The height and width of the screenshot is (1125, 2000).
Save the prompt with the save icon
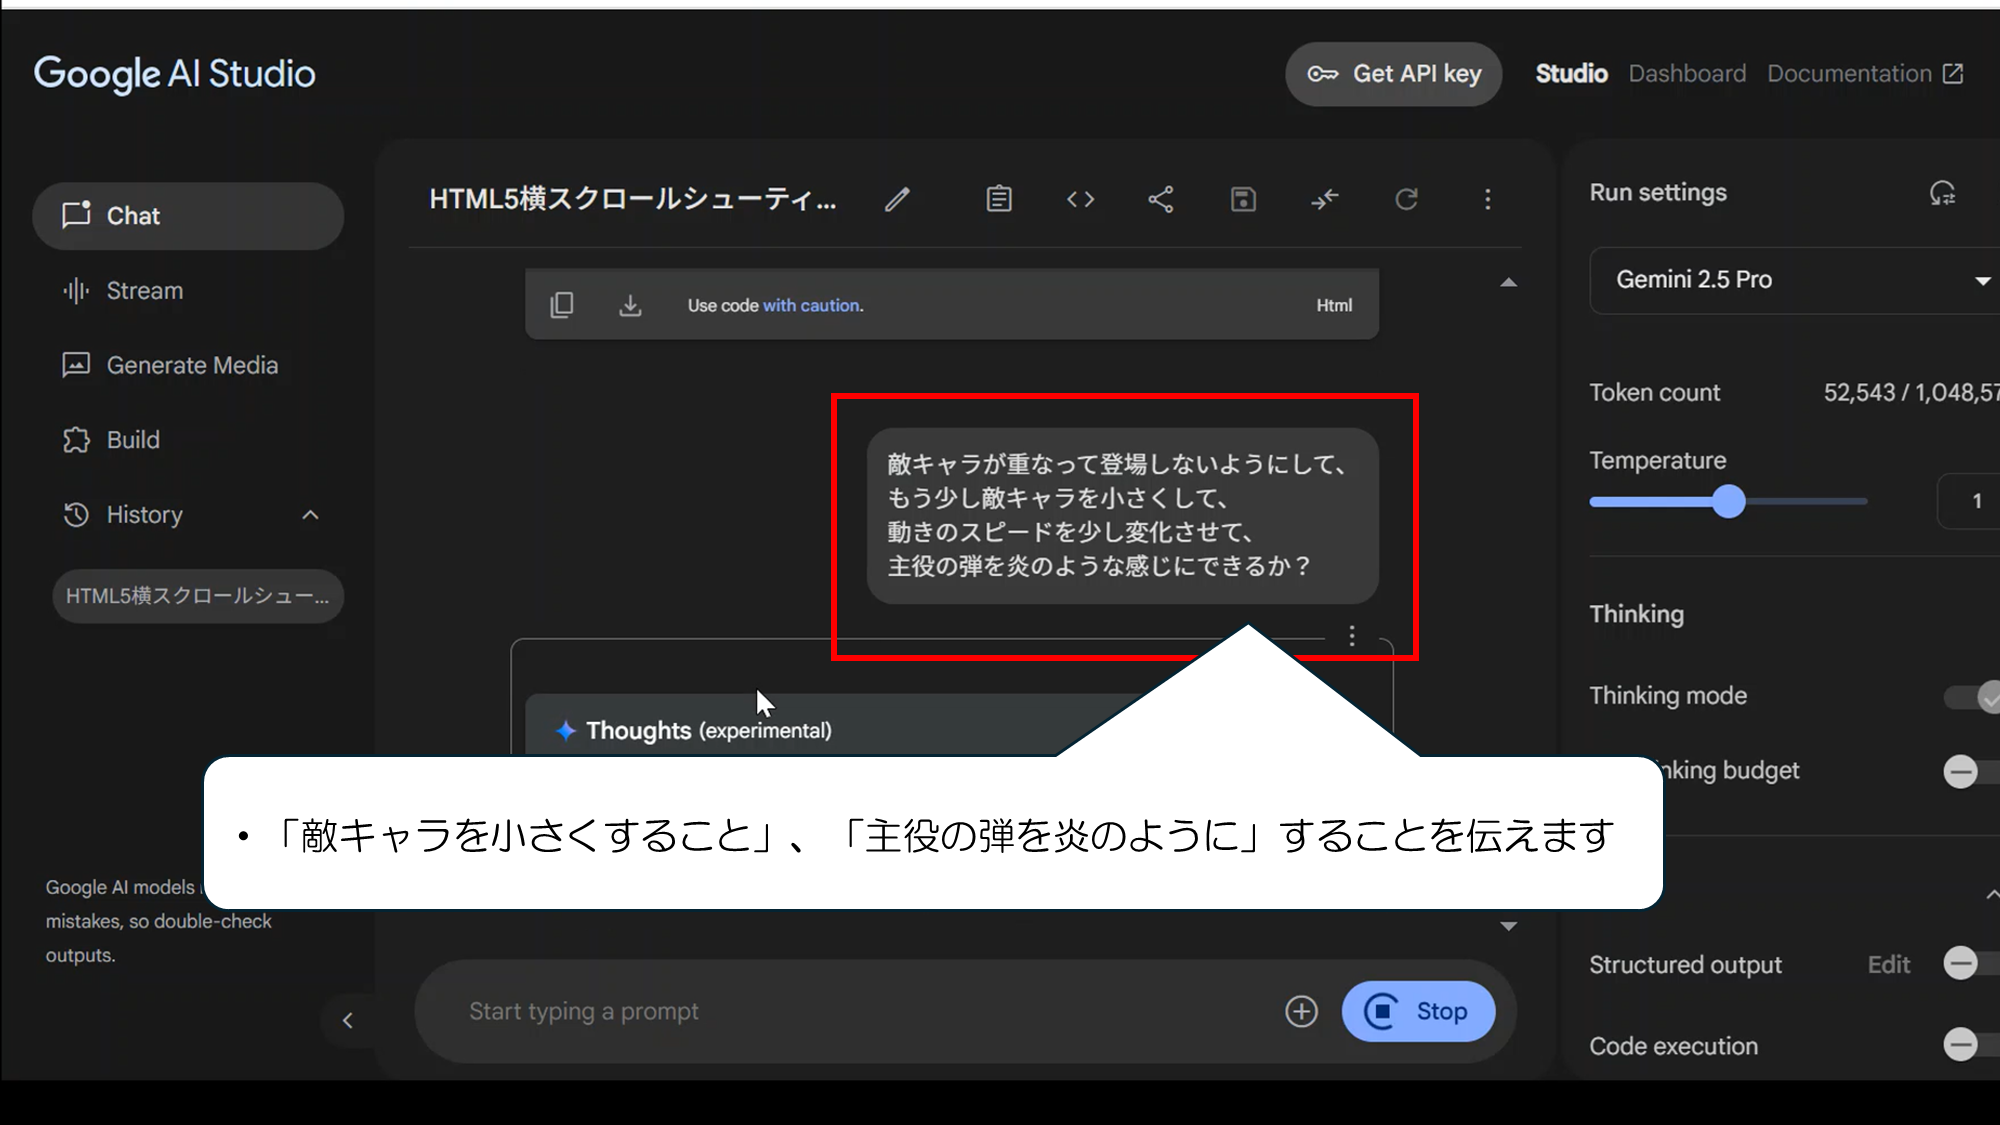click(1243, 199)
